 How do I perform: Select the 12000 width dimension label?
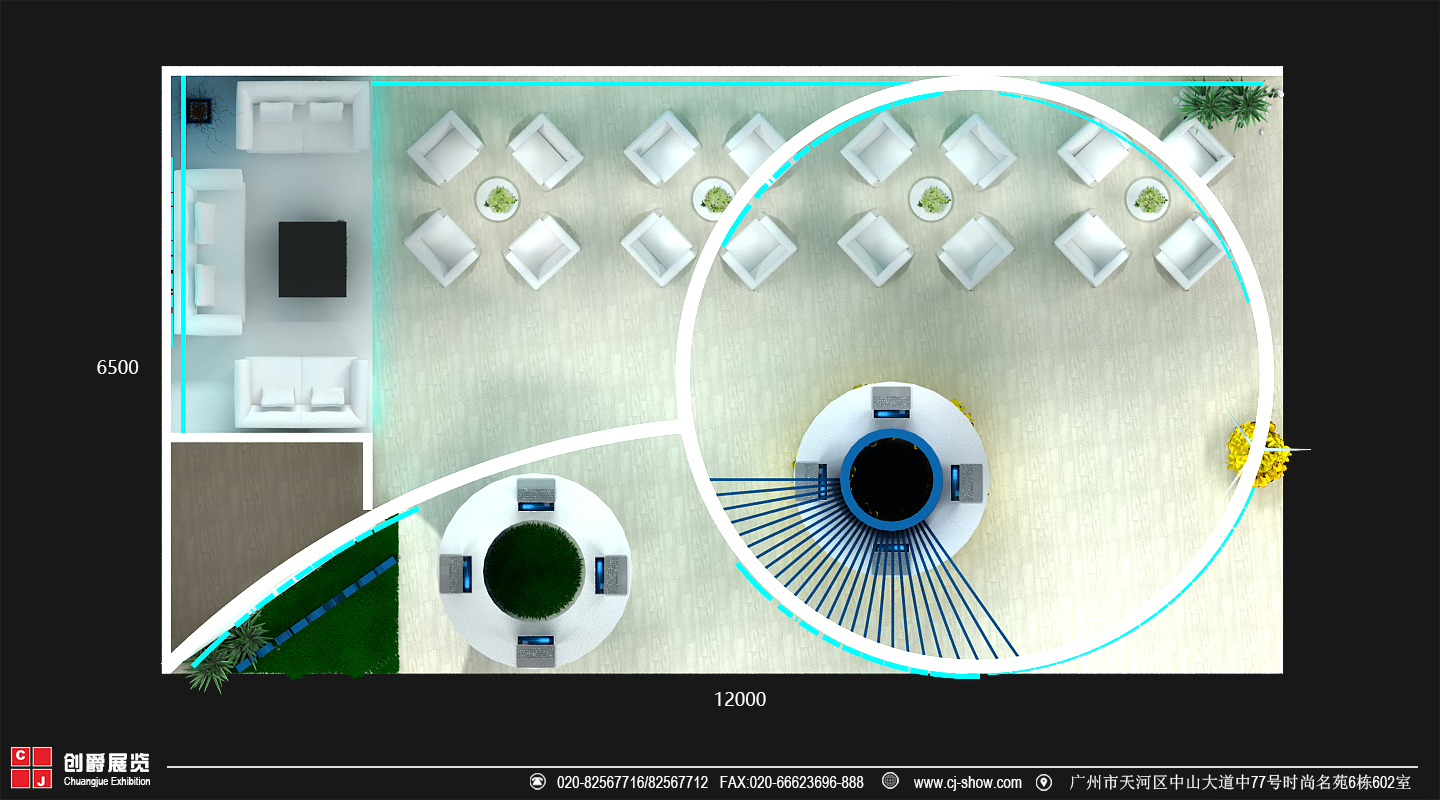pos(740,700)
